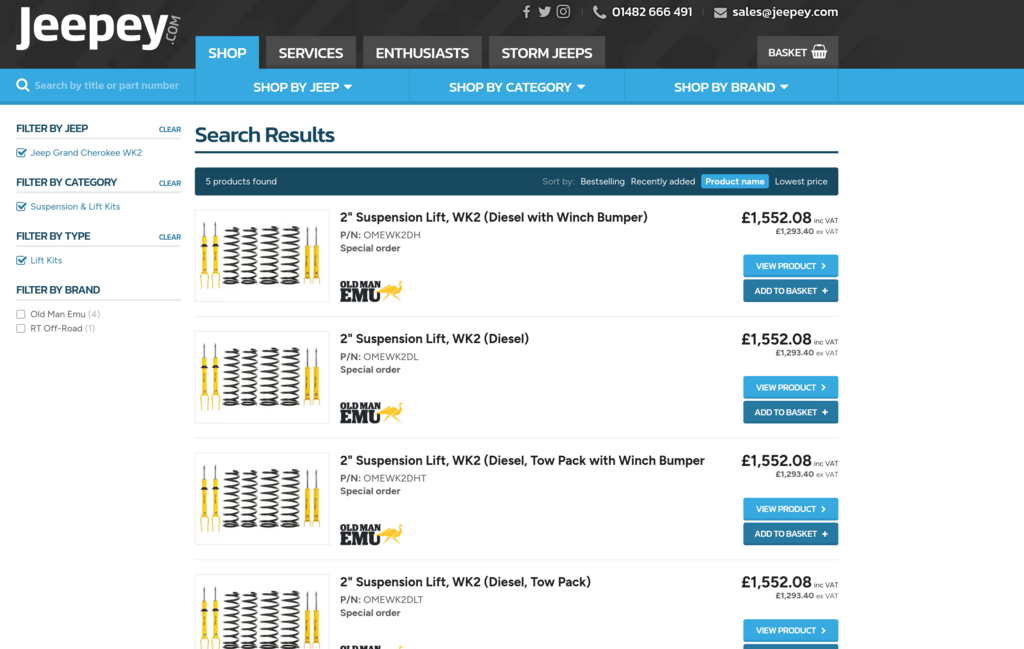Screen dimensions: 1024x649
Task: Open the Jeepey Instagram icon
Action: click(564, 12)
